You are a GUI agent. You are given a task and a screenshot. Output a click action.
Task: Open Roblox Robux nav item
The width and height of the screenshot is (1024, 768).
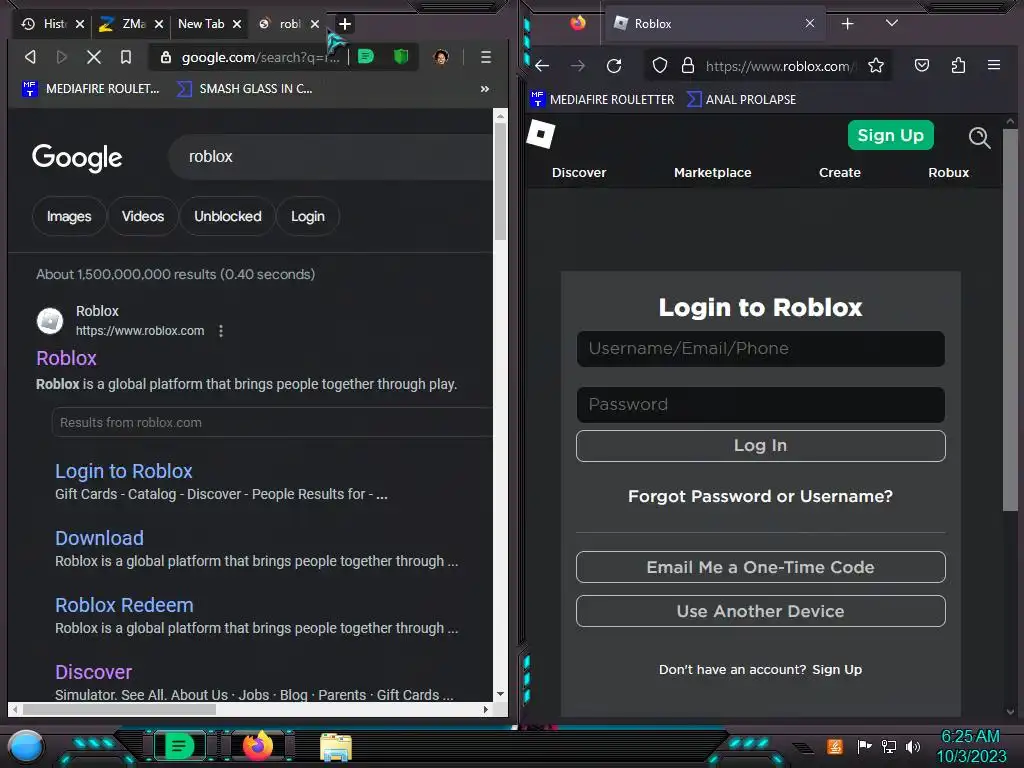(948, 173)
